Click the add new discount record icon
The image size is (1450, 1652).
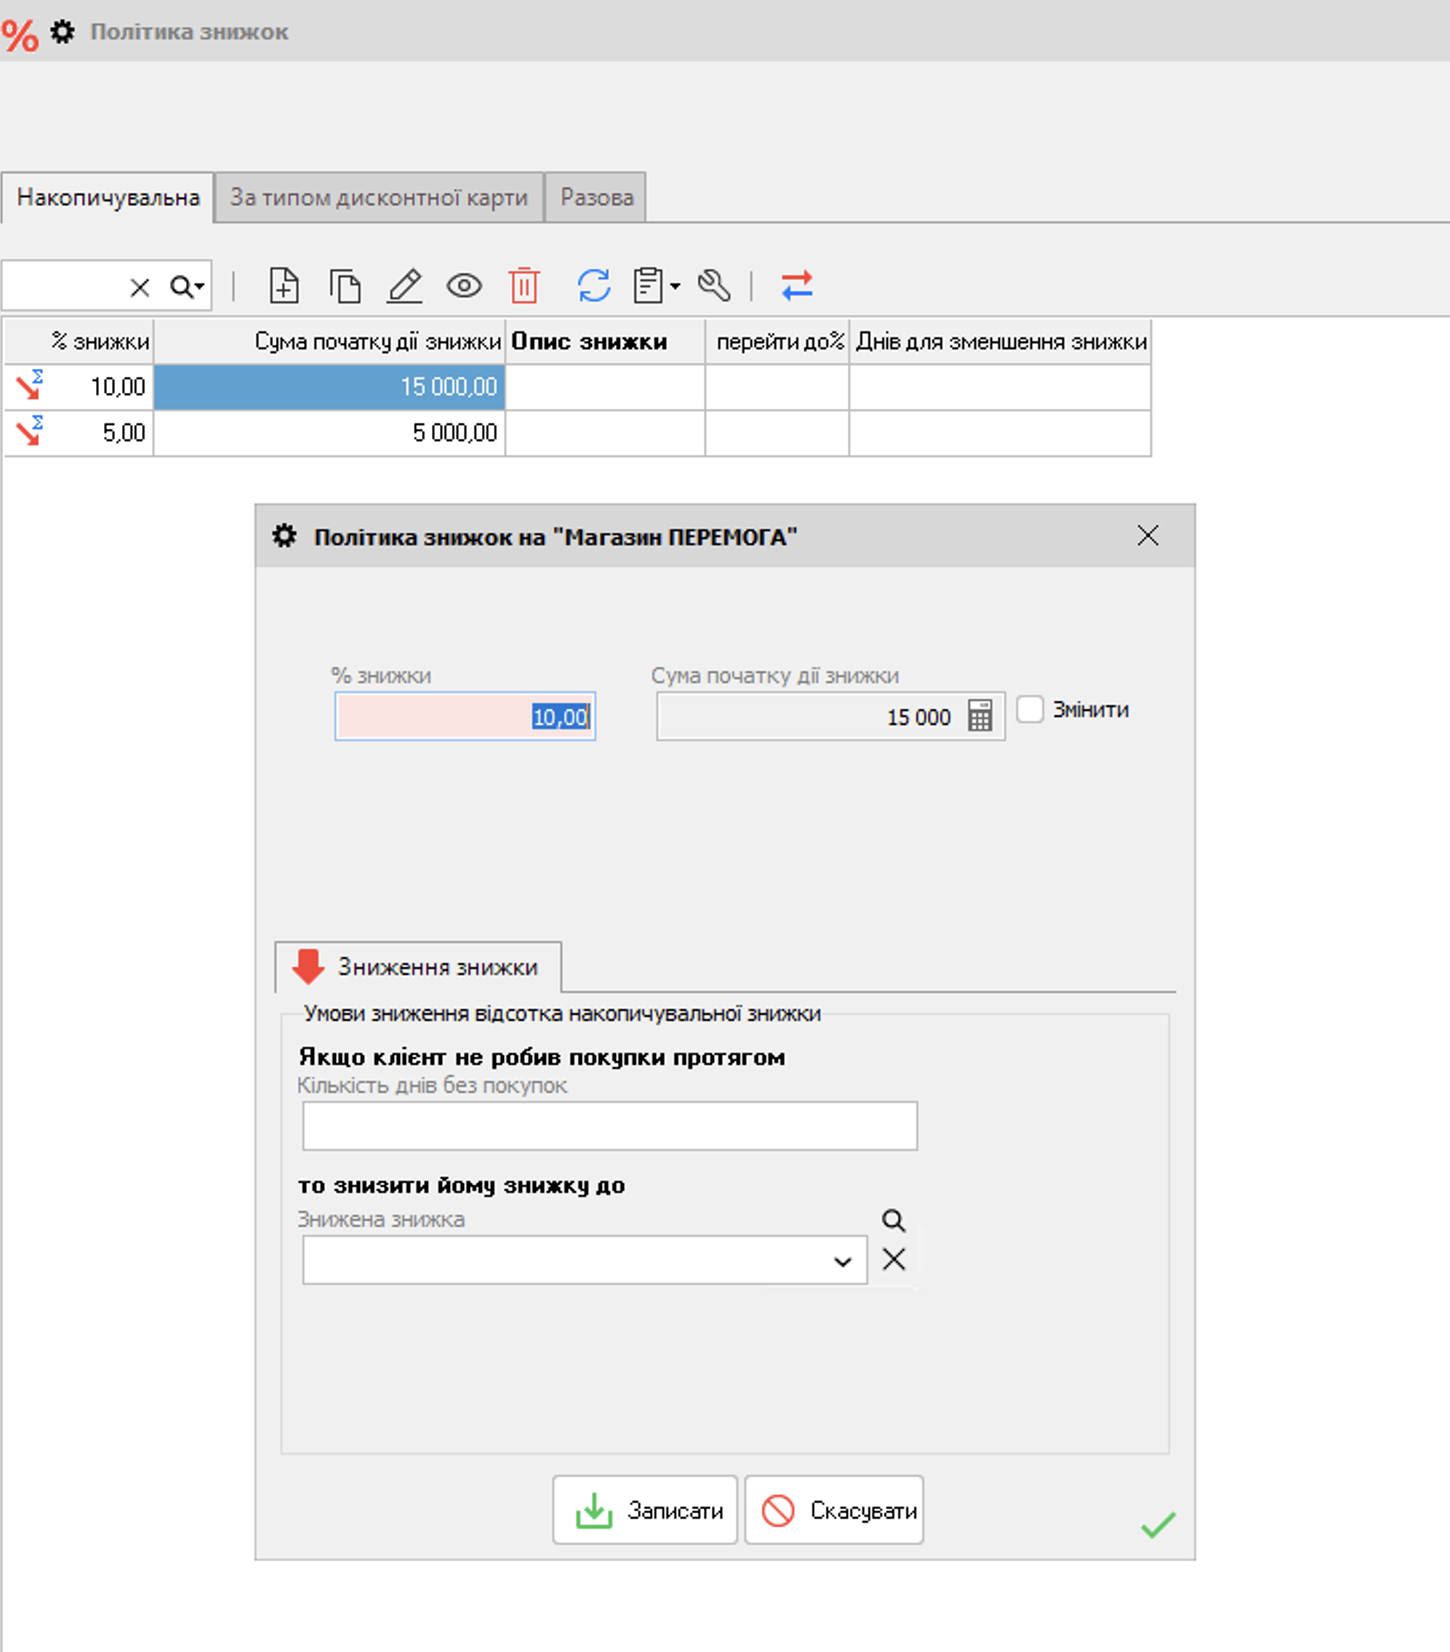[284, 286]
